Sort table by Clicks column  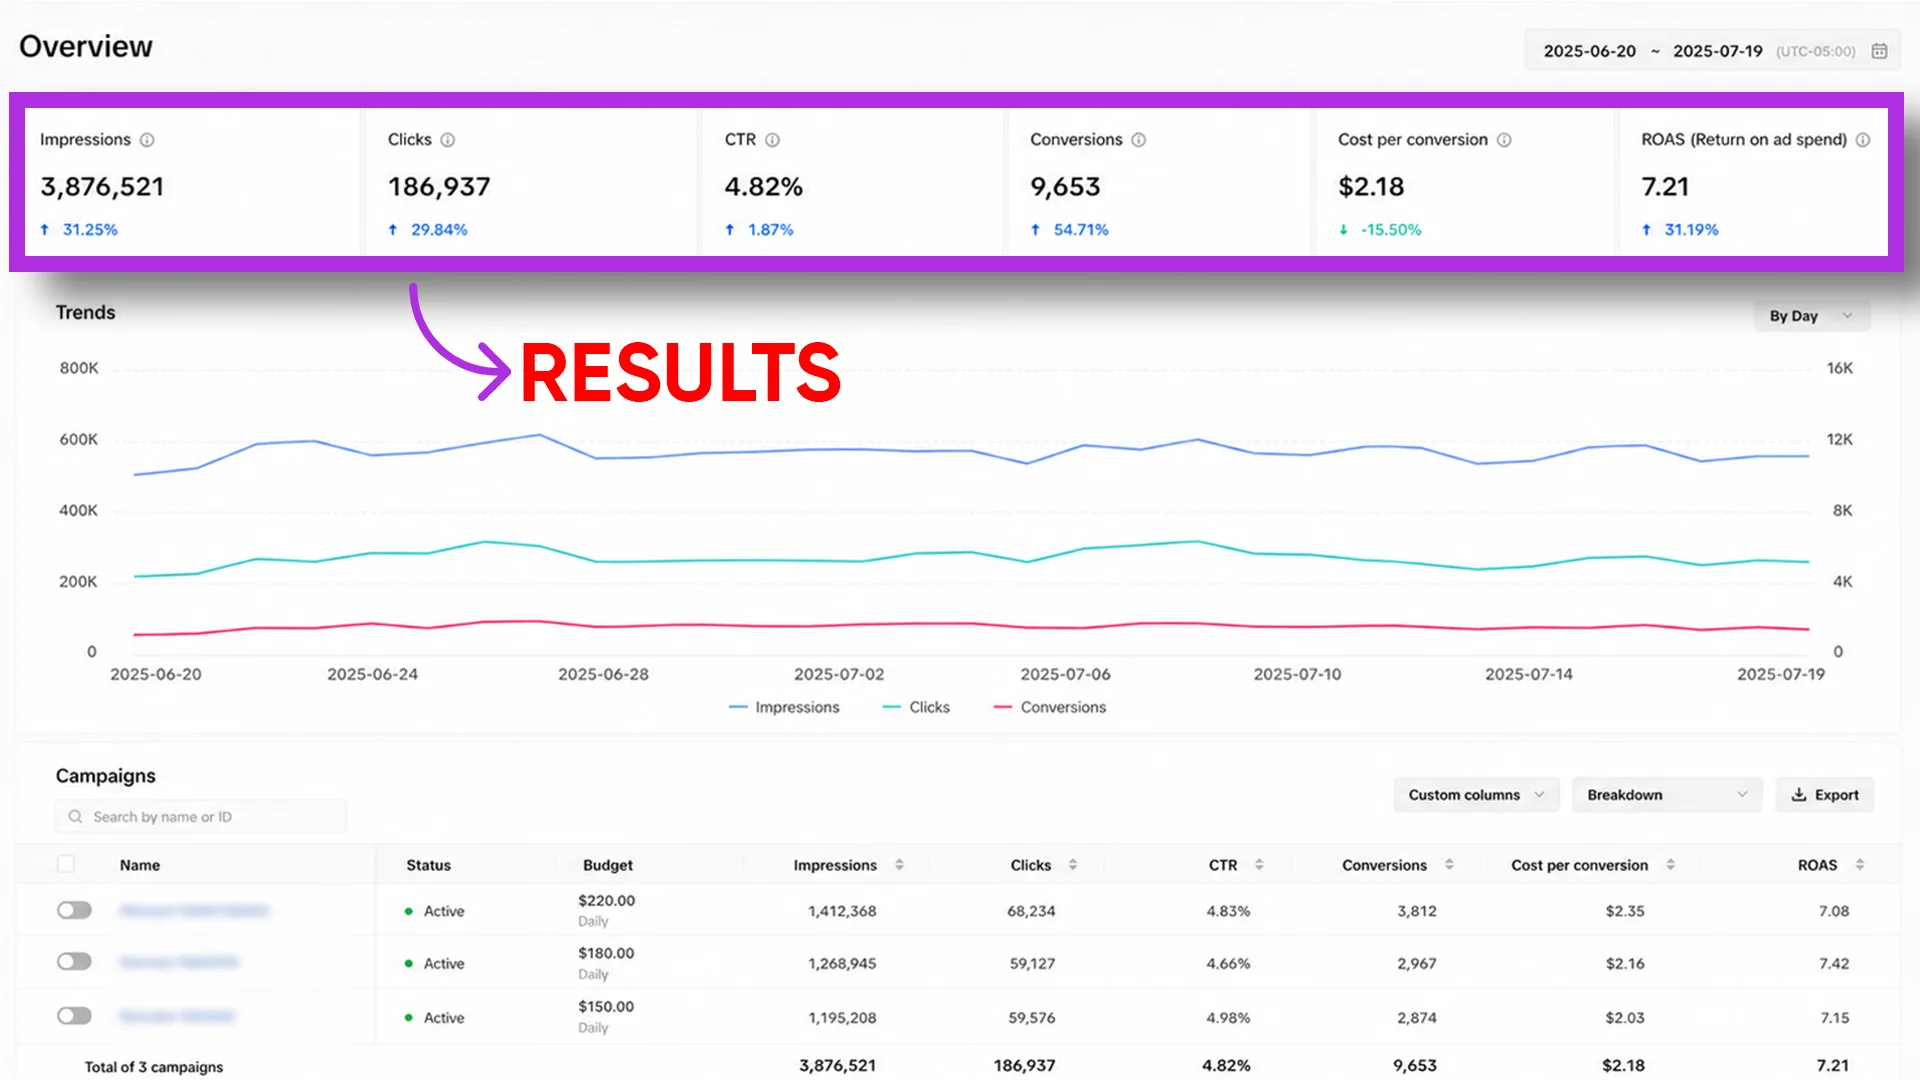[1072, 865]
